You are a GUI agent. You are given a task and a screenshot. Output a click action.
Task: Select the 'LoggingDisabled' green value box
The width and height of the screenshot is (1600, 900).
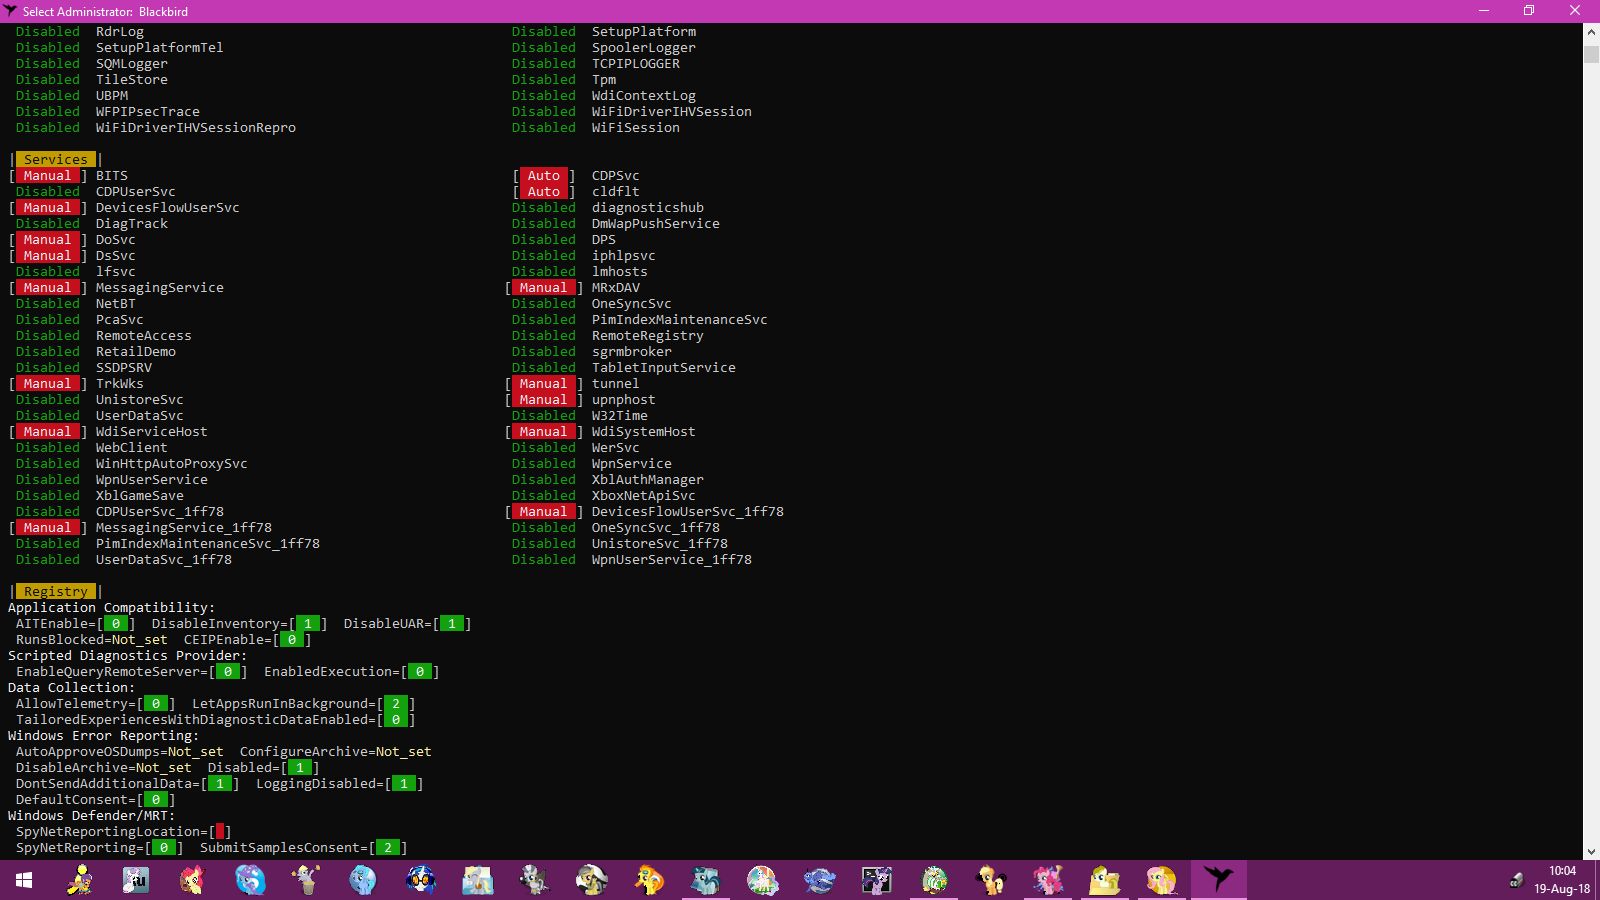coord(404,783)
